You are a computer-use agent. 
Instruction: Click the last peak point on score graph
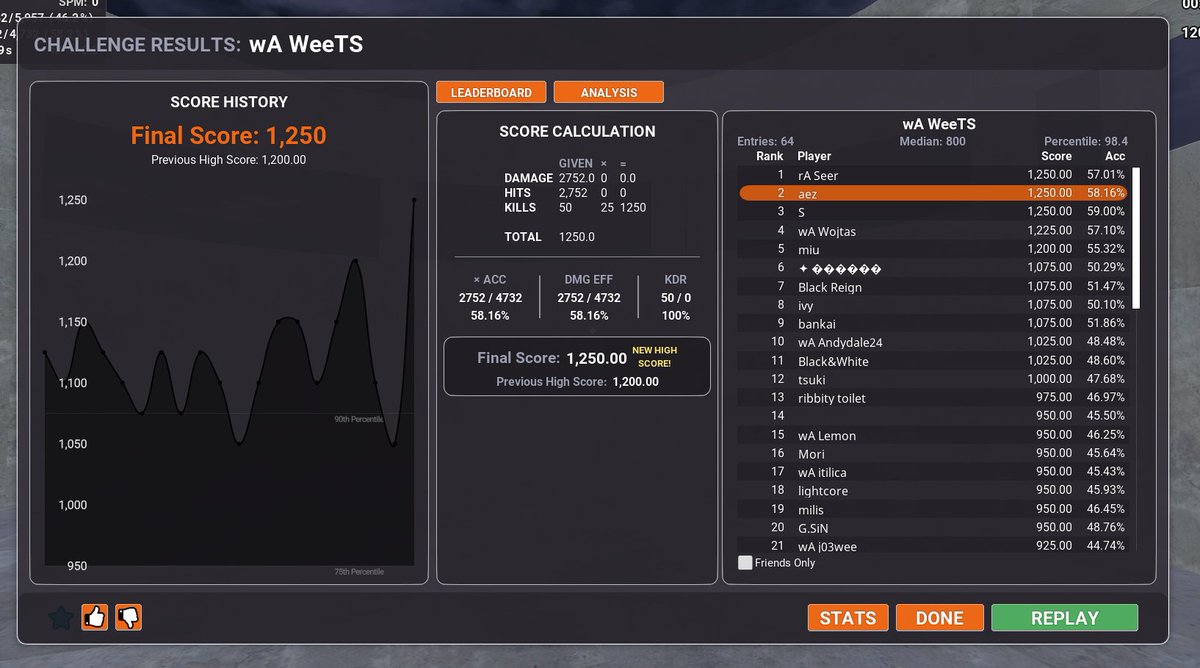point(414,200)
